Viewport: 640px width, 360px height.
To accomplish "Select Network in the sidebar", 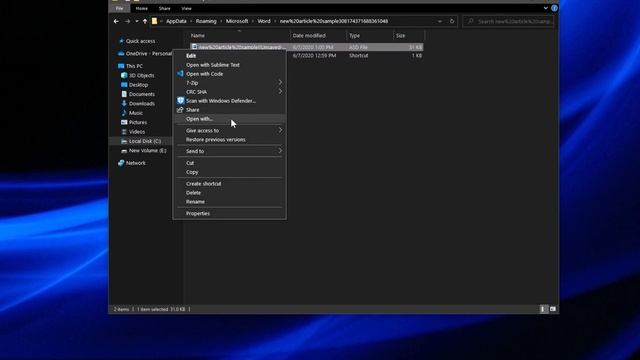I will pos(136,163).
